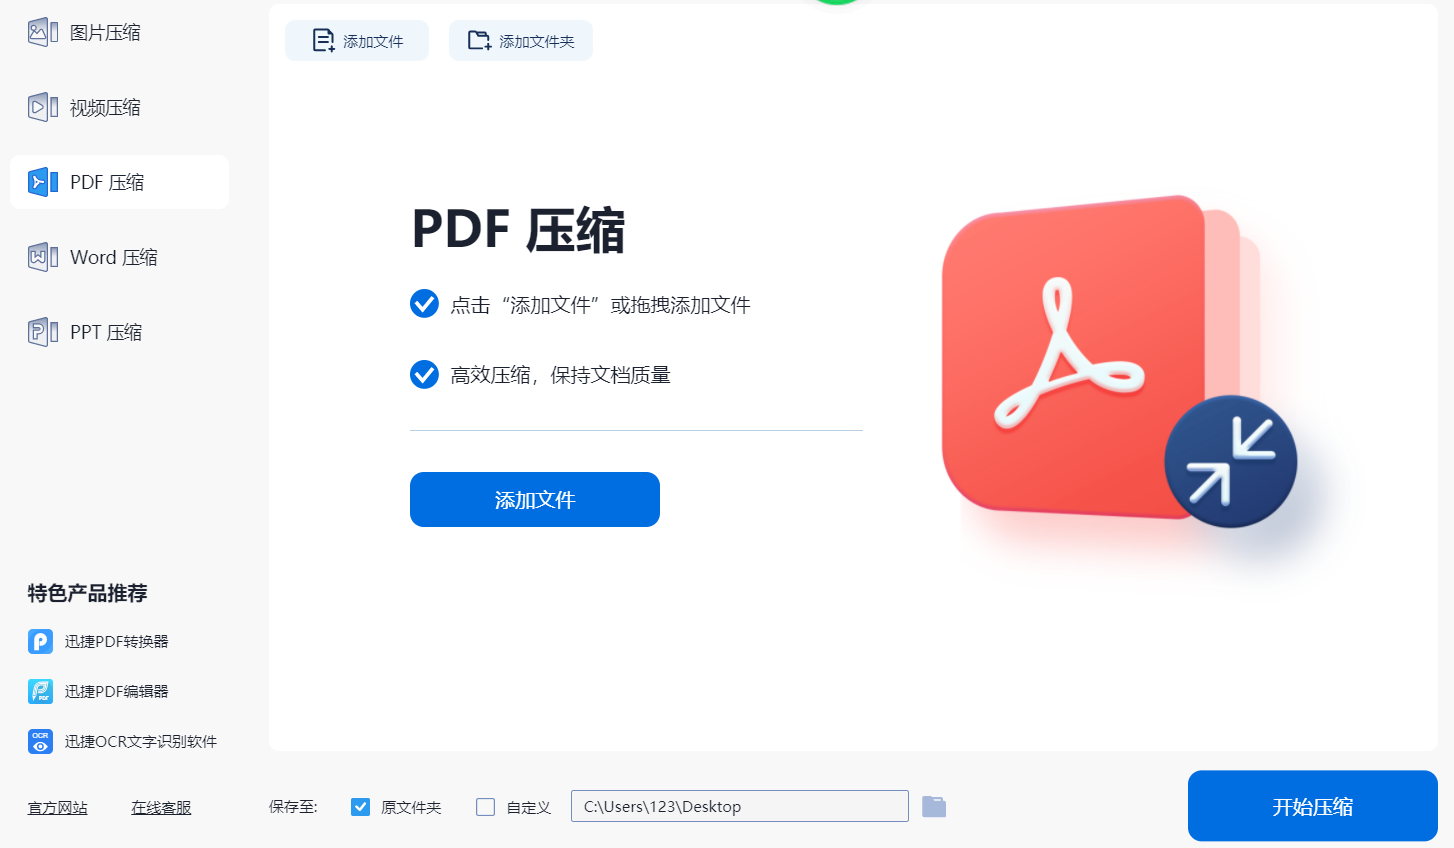
Task: Toggle the 原文件夹 checkbox
Action: pyautogui.click(x=360, y=807)
